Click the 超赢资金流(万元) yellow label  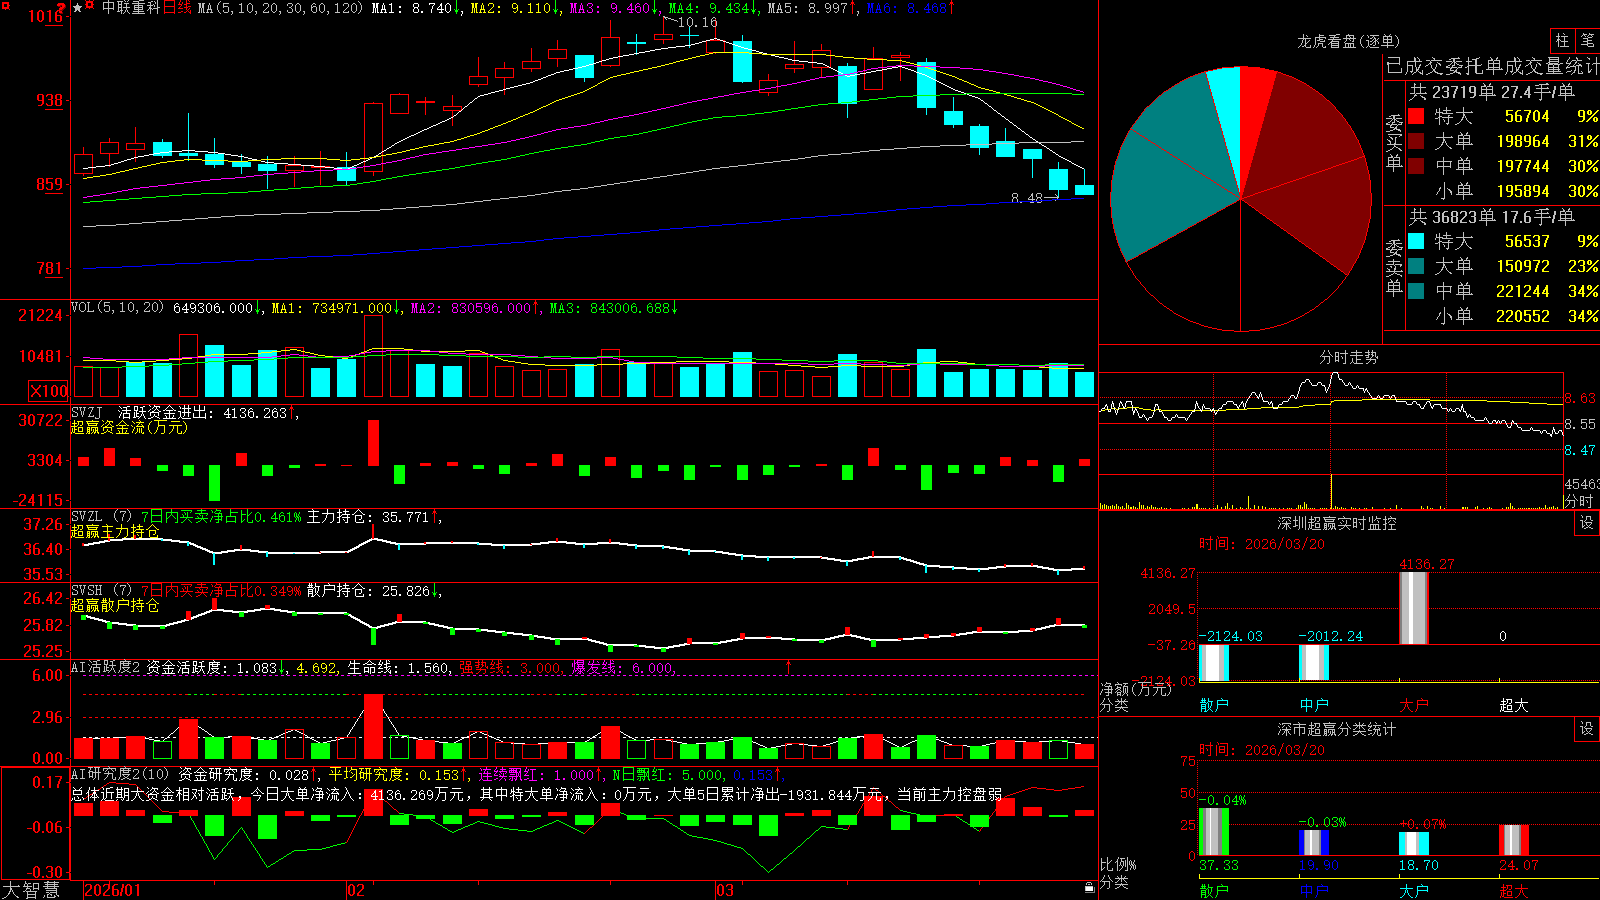pos(129,427)
